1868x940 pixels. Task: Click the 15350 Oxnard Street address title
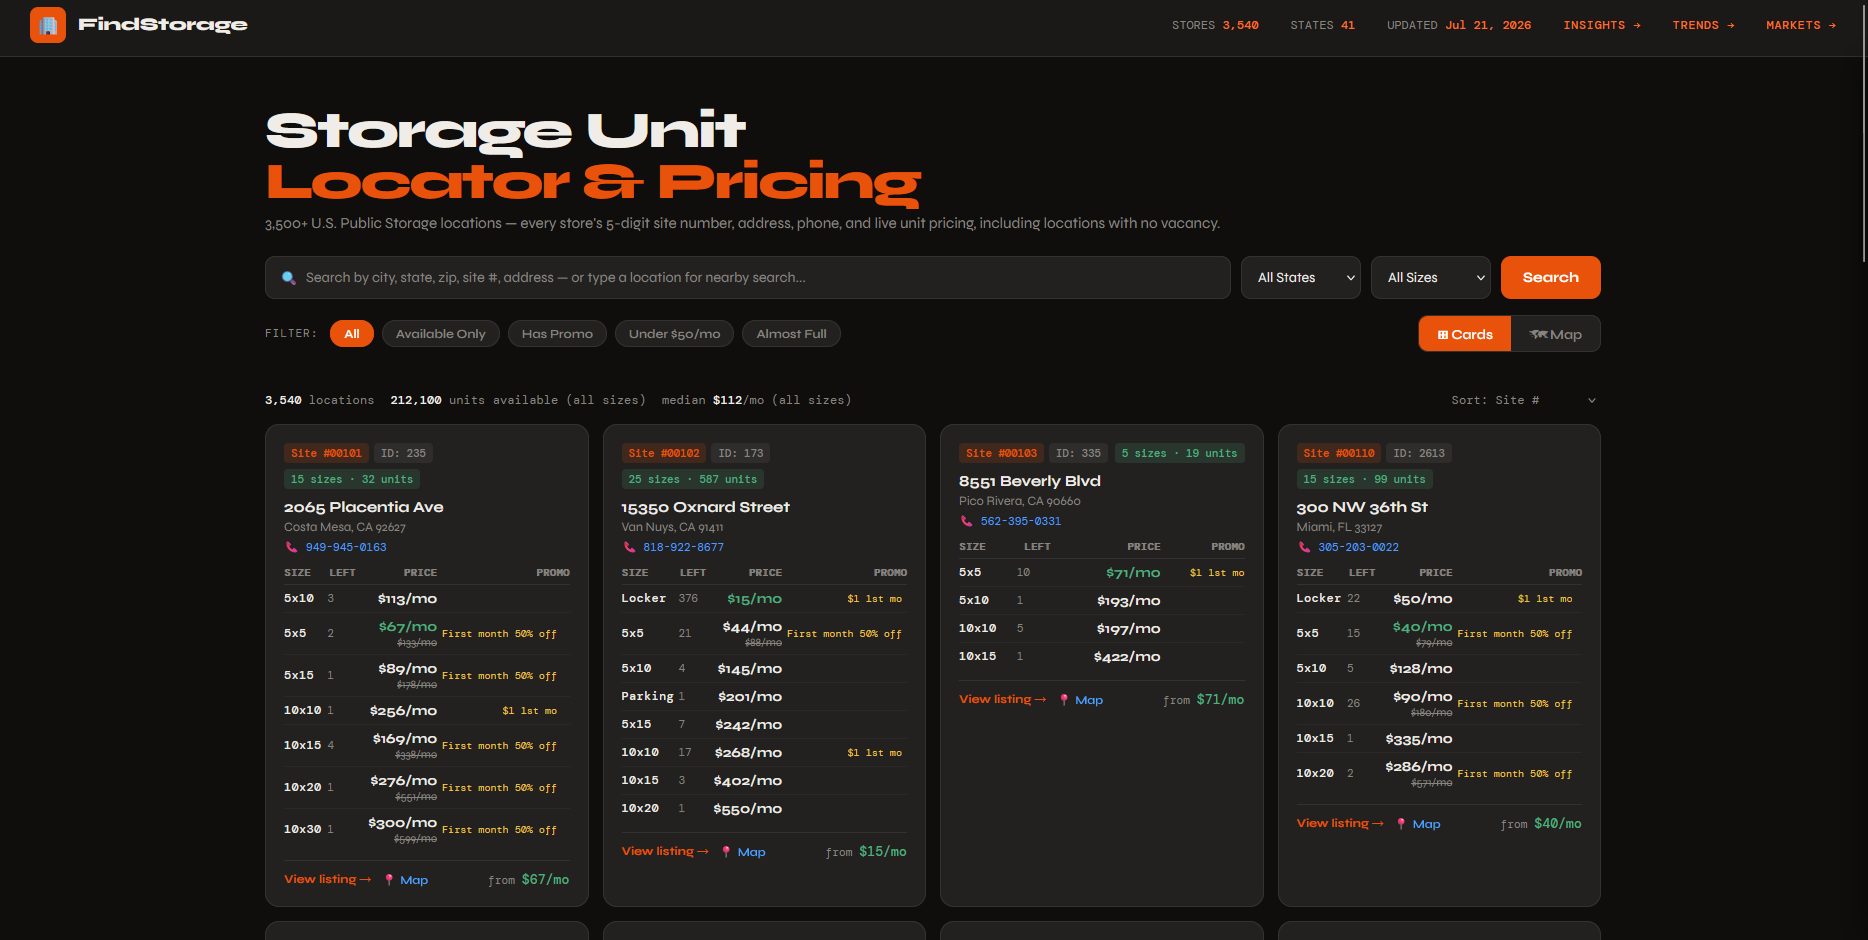(705, 507)
